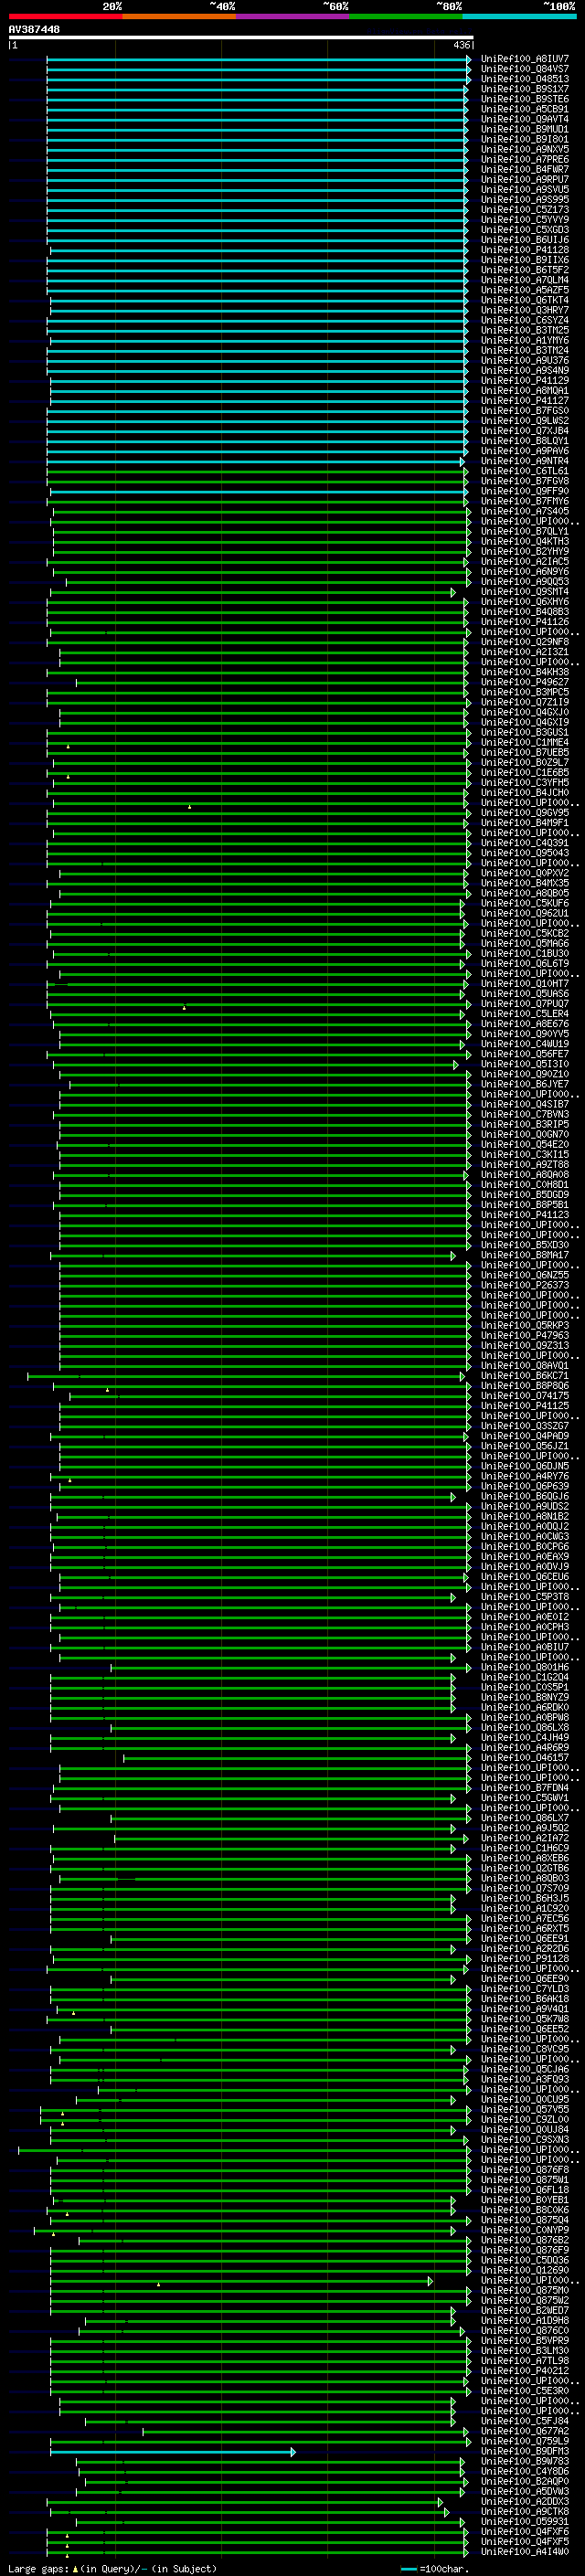Select the UniRef100_Q54E20 label
The height and width of the screenshot is (2576, 585).
tap(524, 1144)
